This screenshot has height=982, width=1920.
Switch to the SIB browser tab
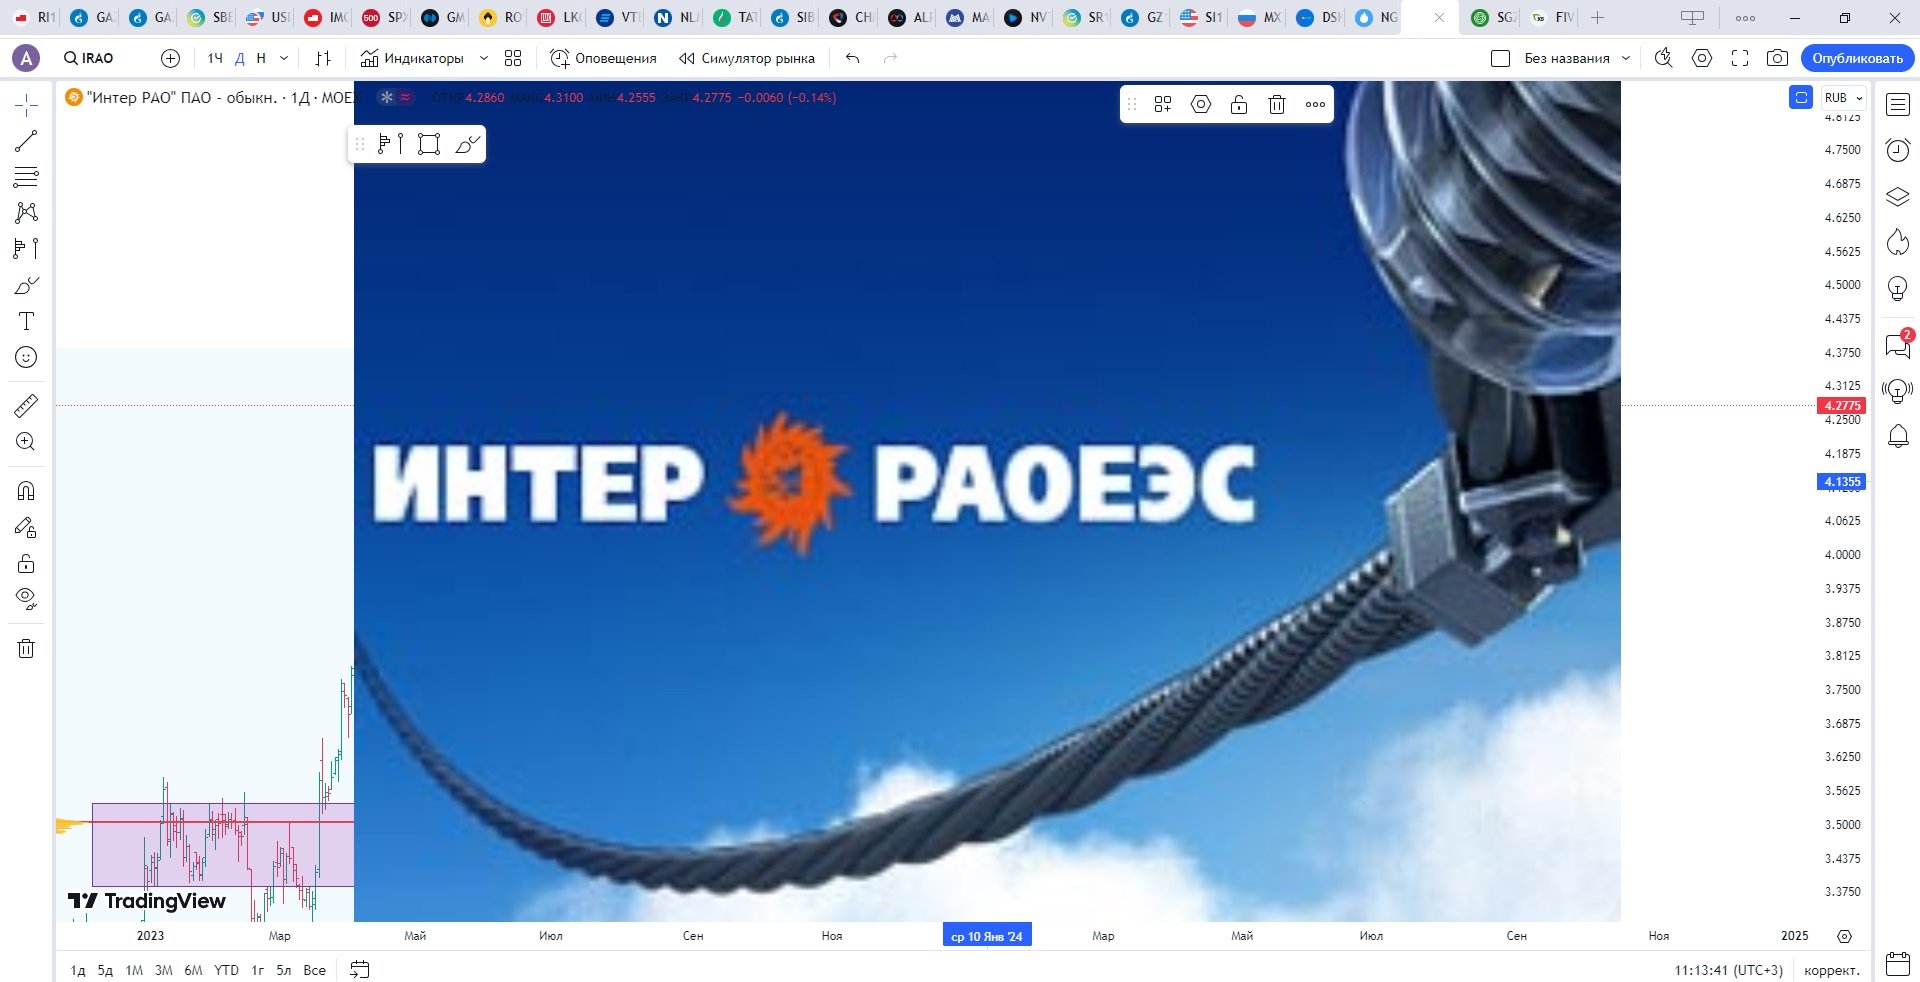click(x=792, y=17)
